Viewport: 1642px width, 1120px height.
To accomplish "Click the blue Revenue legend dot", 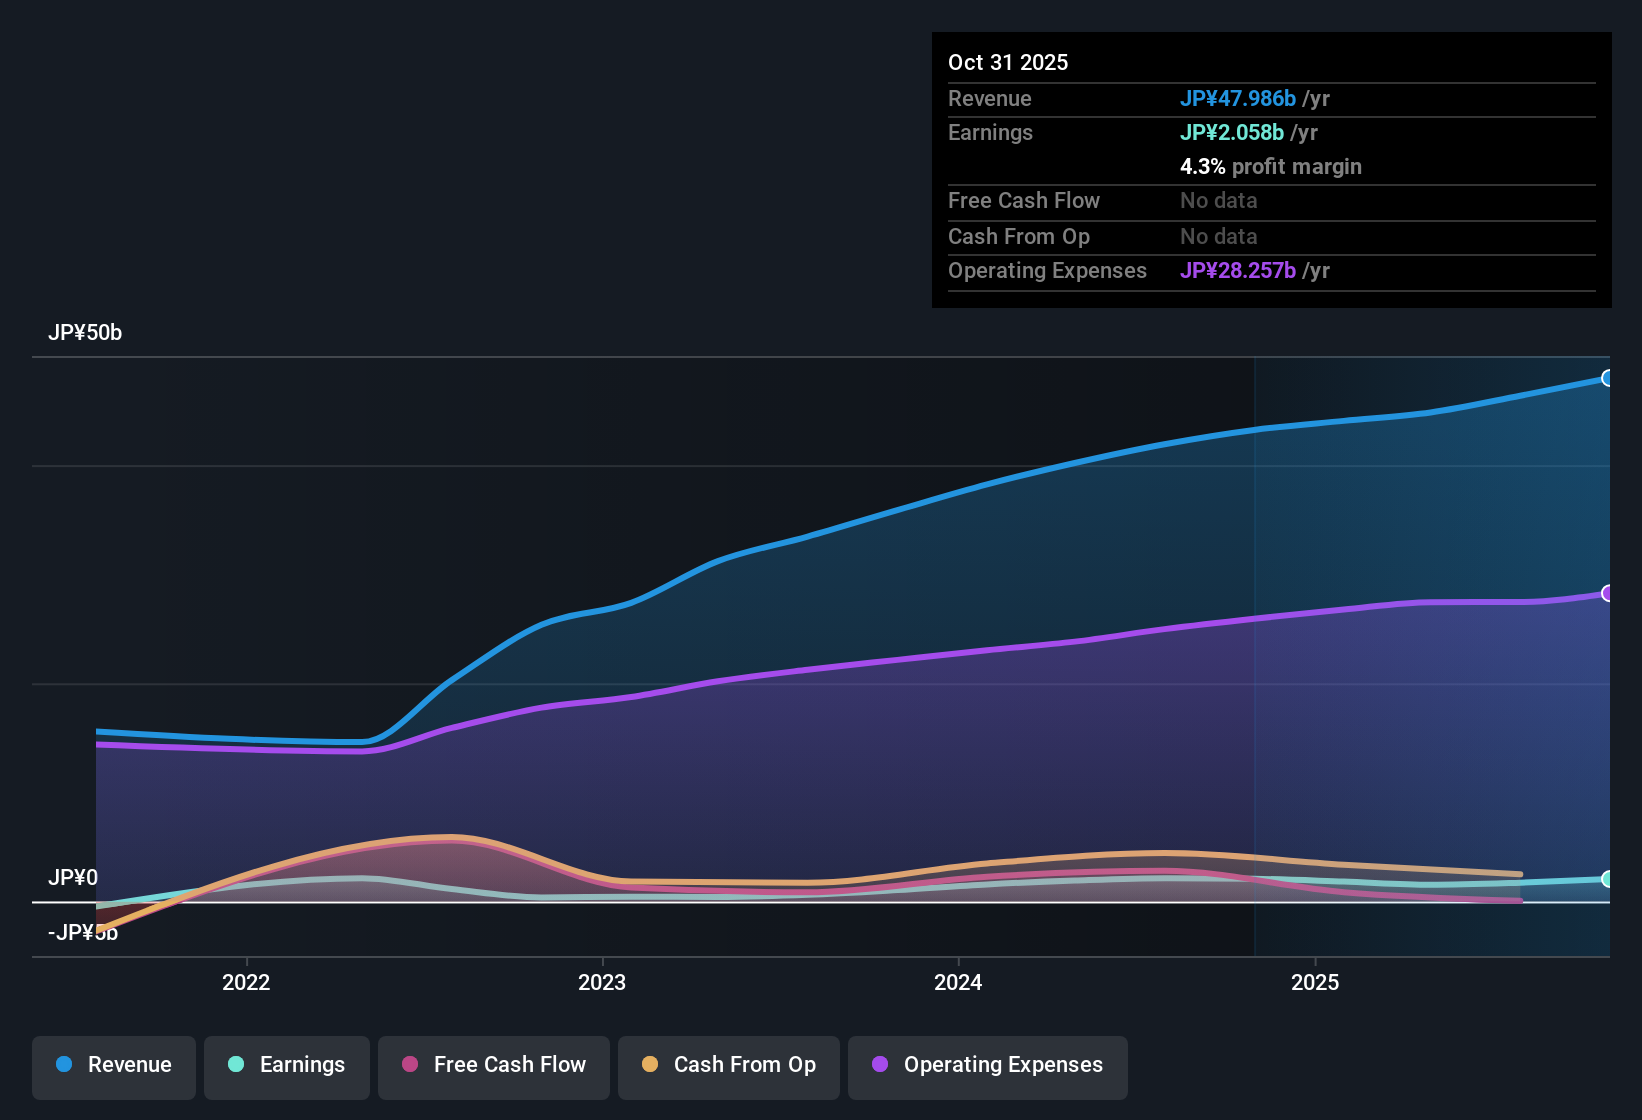I will coord(62,1065).
